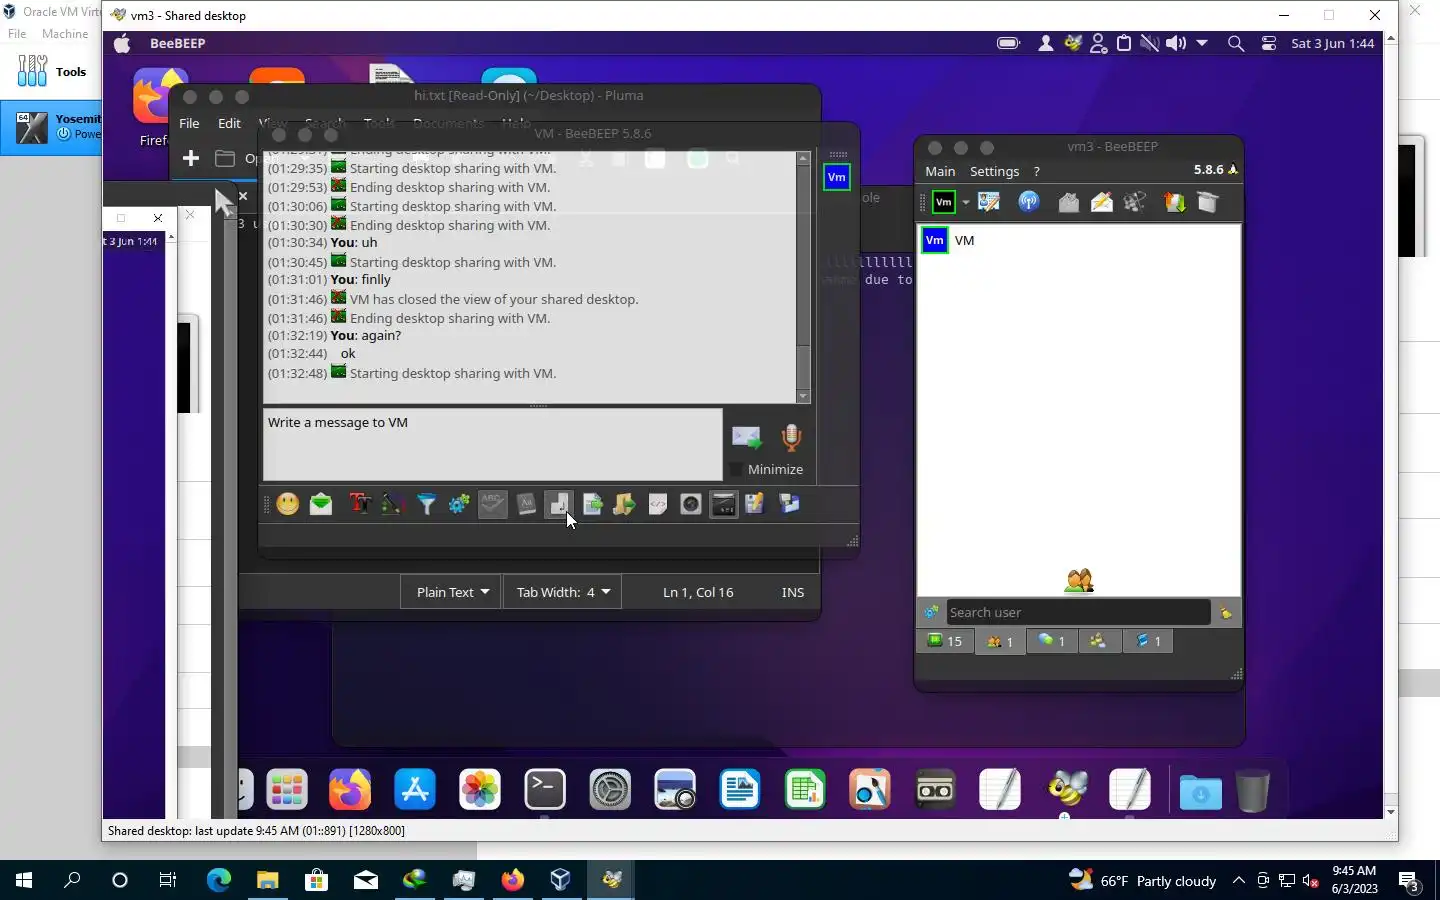
Task: Open the Main menu in vm3 BeeBEEP
Action: click(940, 171)
